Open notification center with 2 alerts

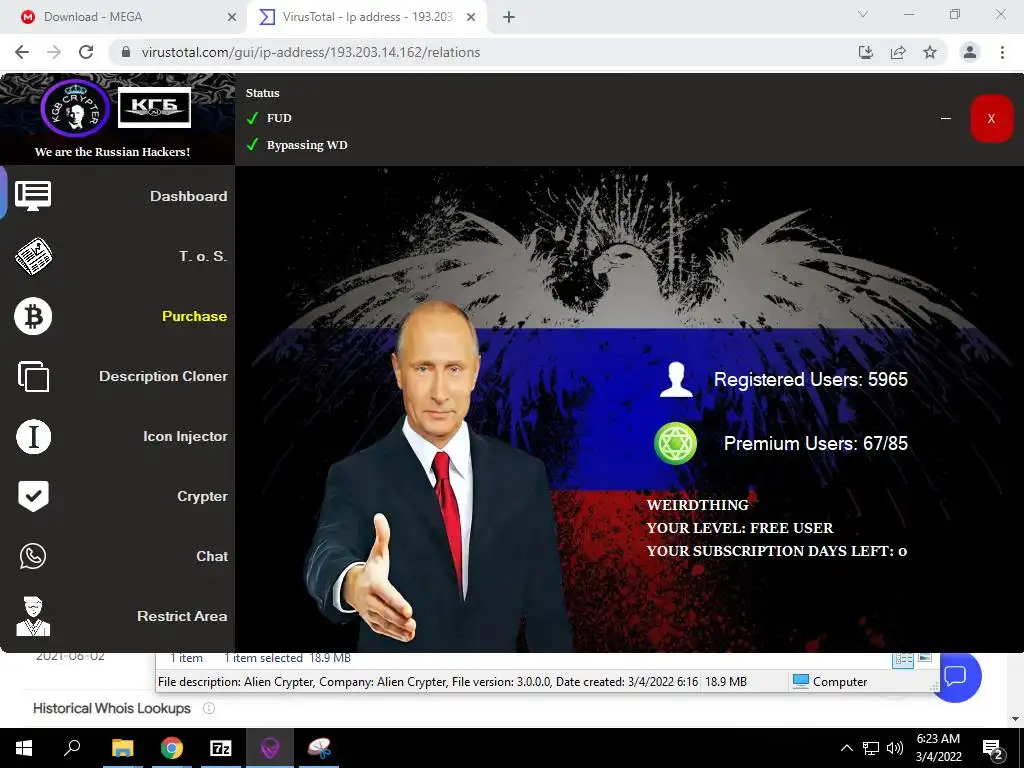click(993, 749)
